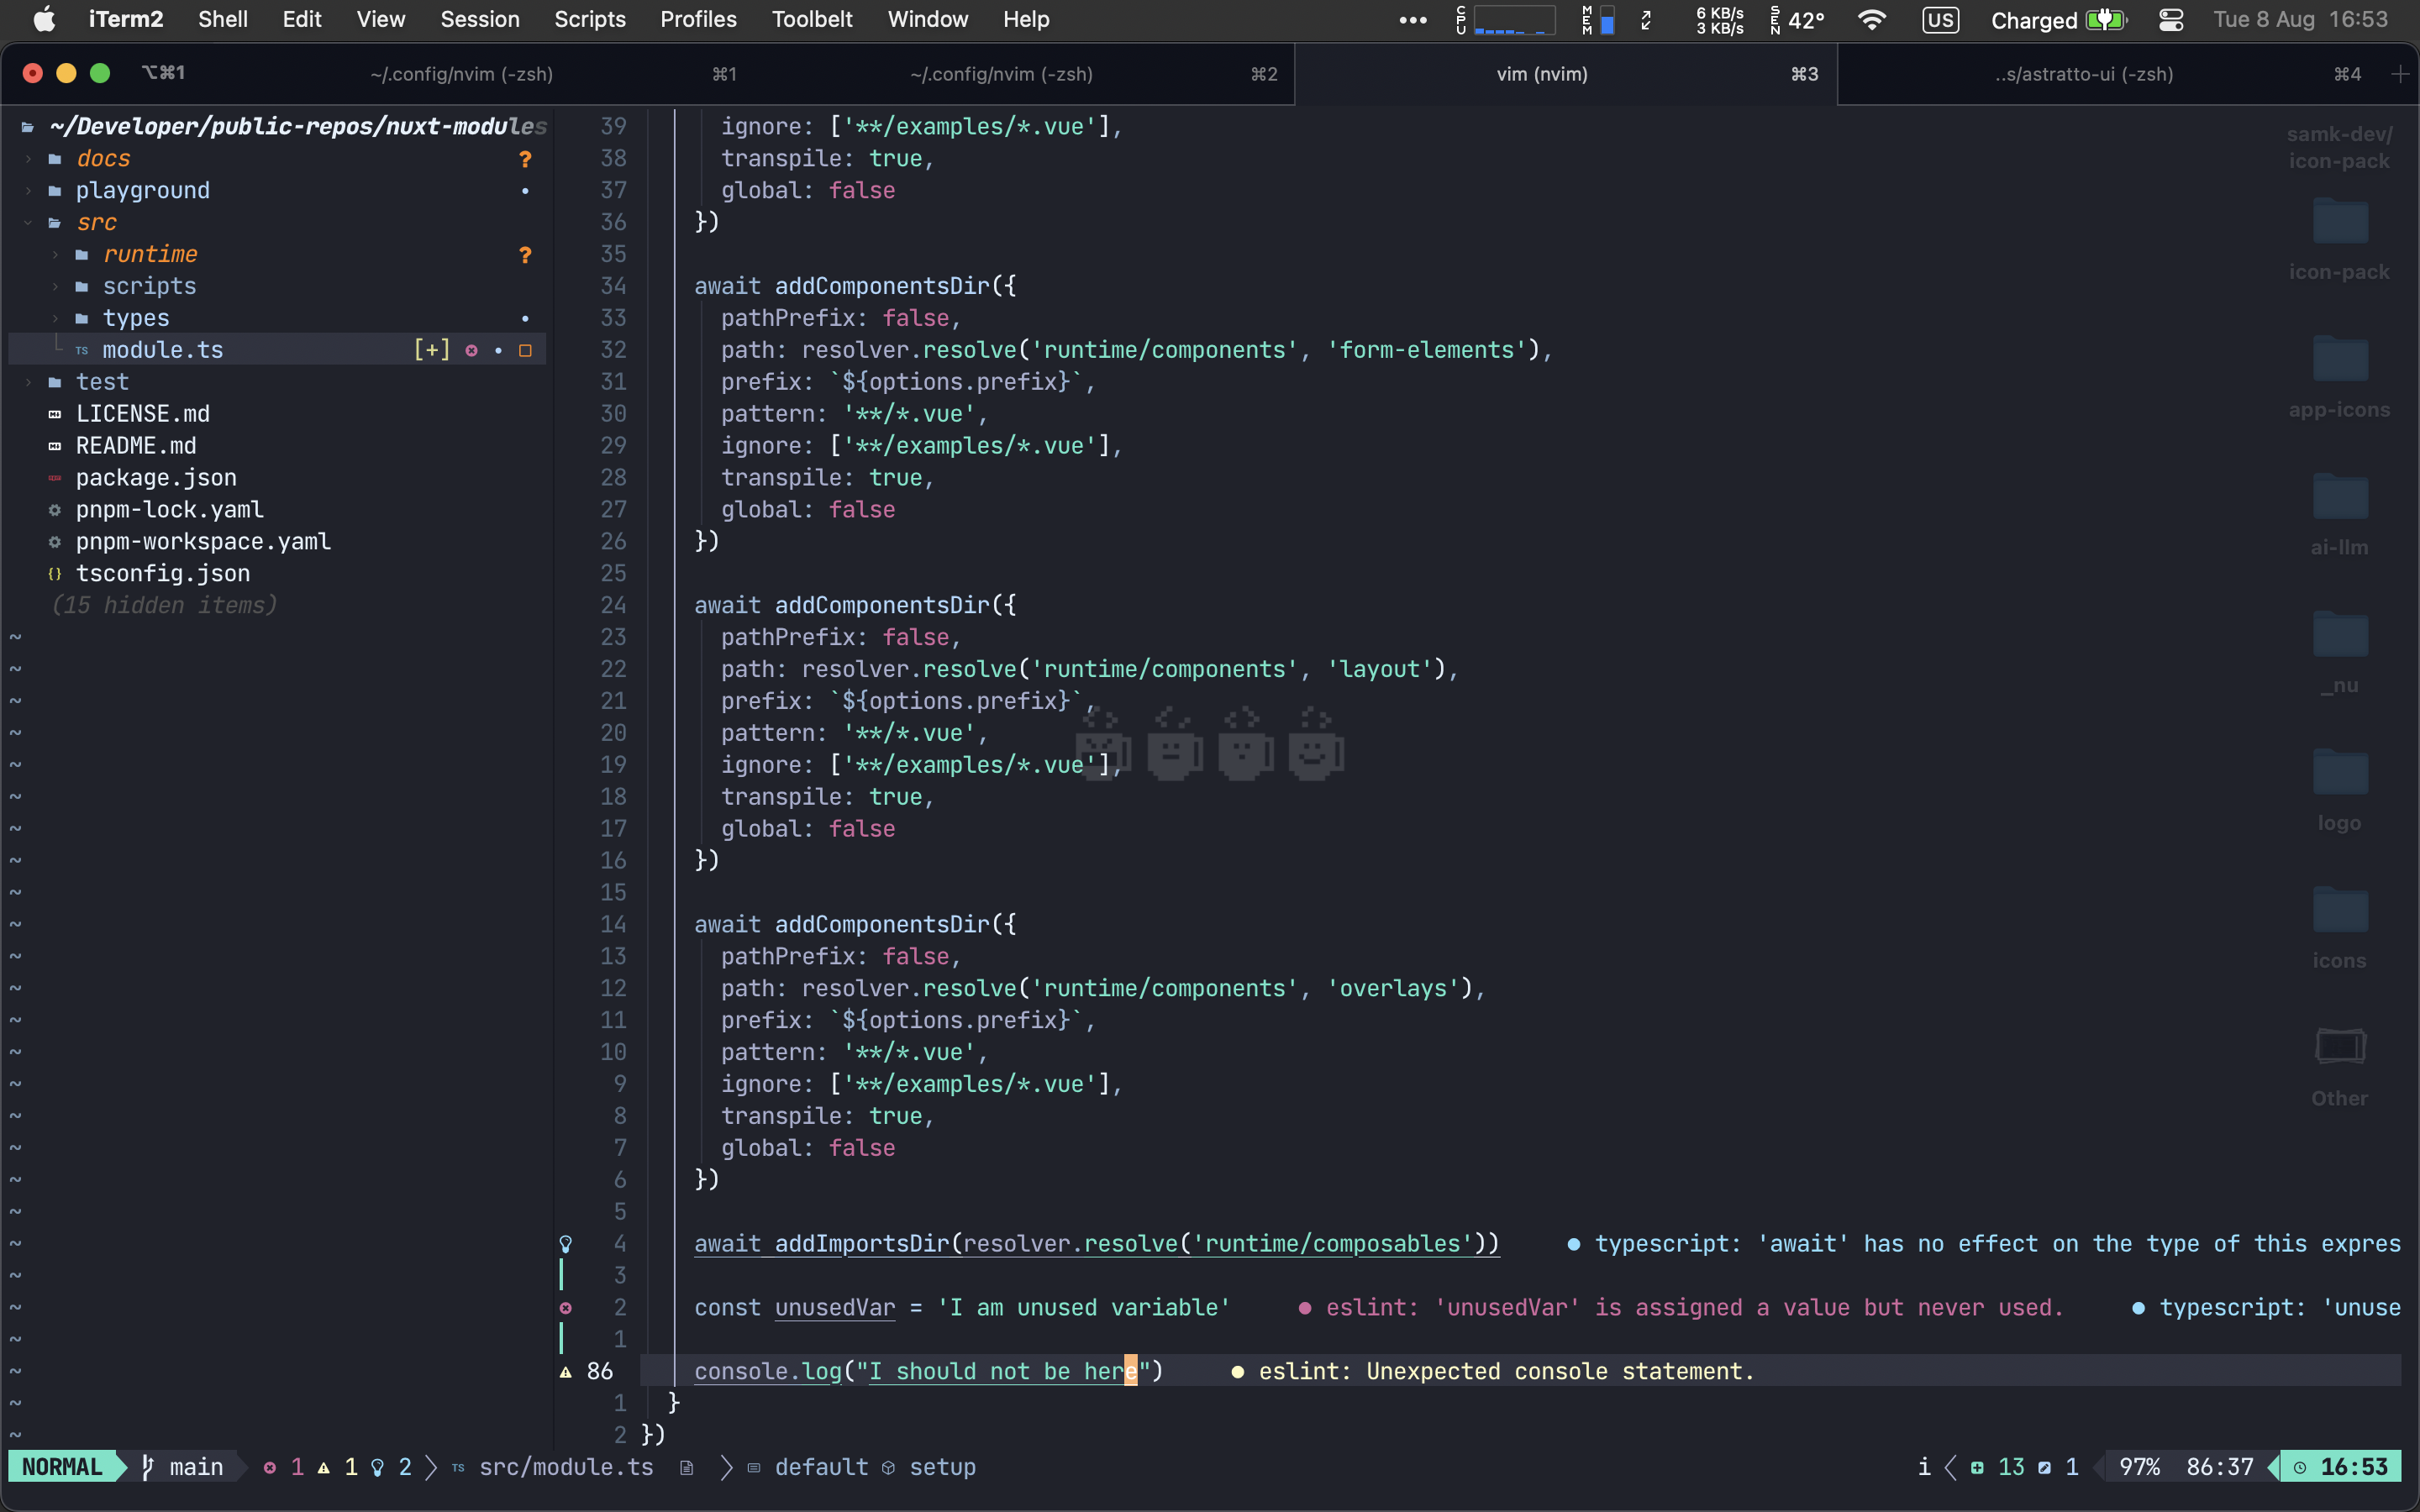Click the NORMAL mode indicator in statusline
This screenshot has height=1512, width=2420.
tap(62, 1466)
